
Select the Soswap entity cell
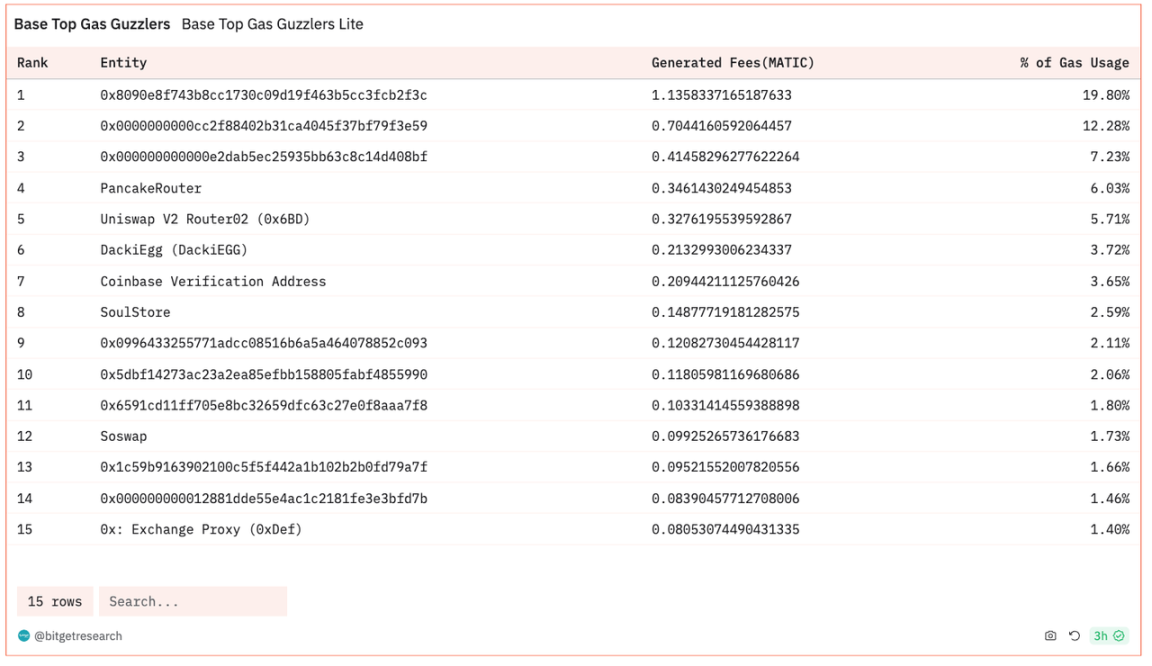pos(123,437)
